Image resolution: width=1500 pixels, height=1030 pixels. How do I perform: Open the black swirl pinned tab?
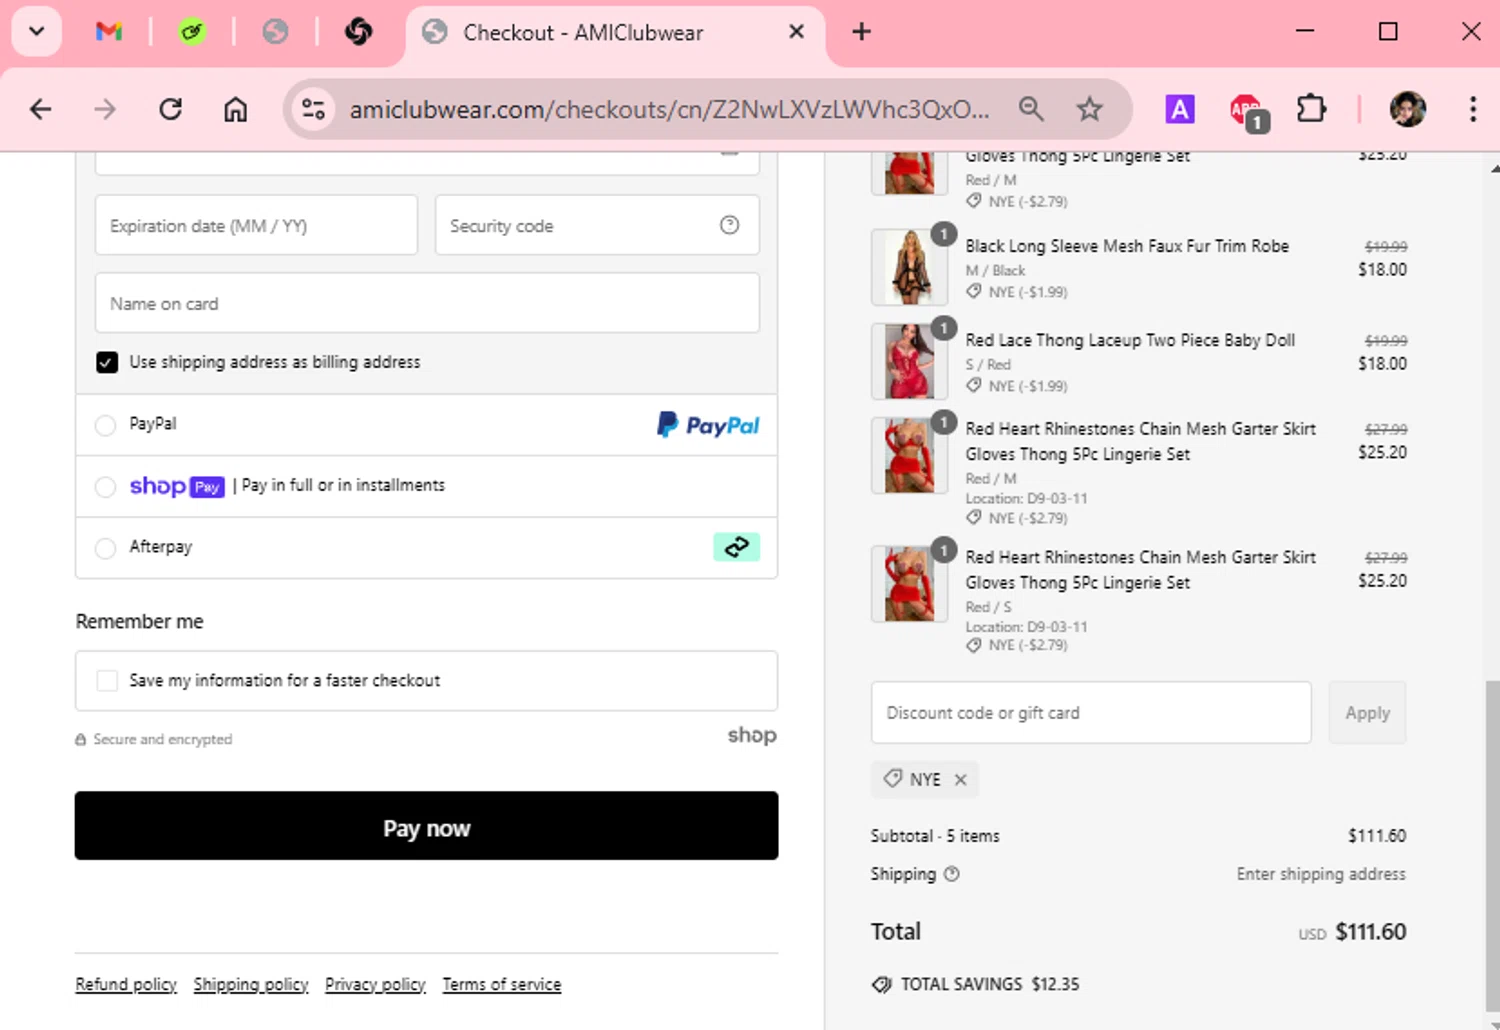click(358, 32)
